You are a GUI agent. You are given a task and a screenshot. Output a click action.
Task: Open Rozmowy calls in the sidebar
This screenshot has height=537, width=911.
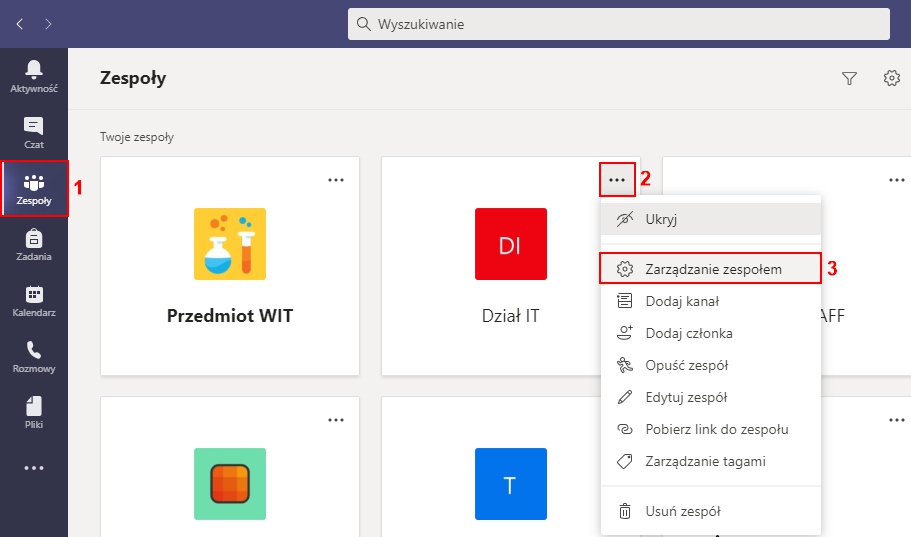pos(34,357)
